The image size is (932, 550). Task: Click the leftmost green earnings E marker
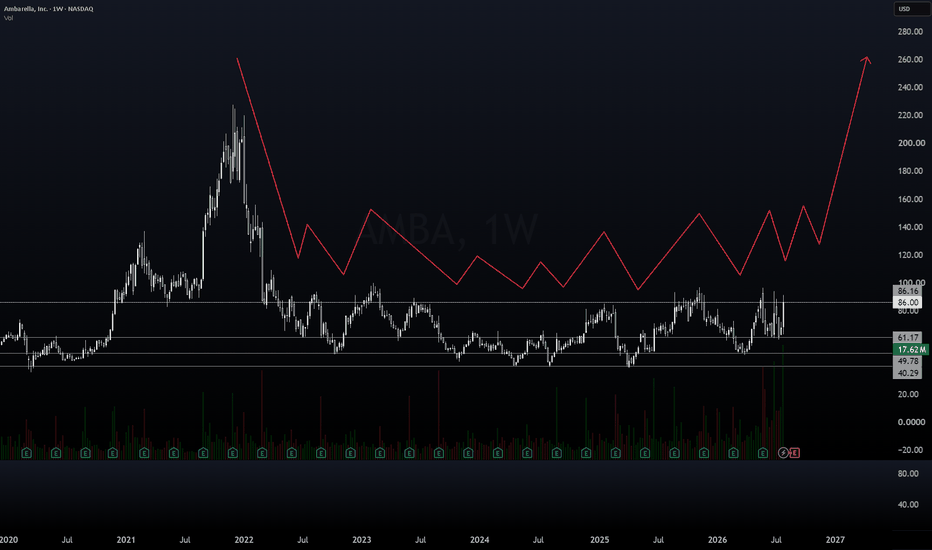[x=26, y=453]
